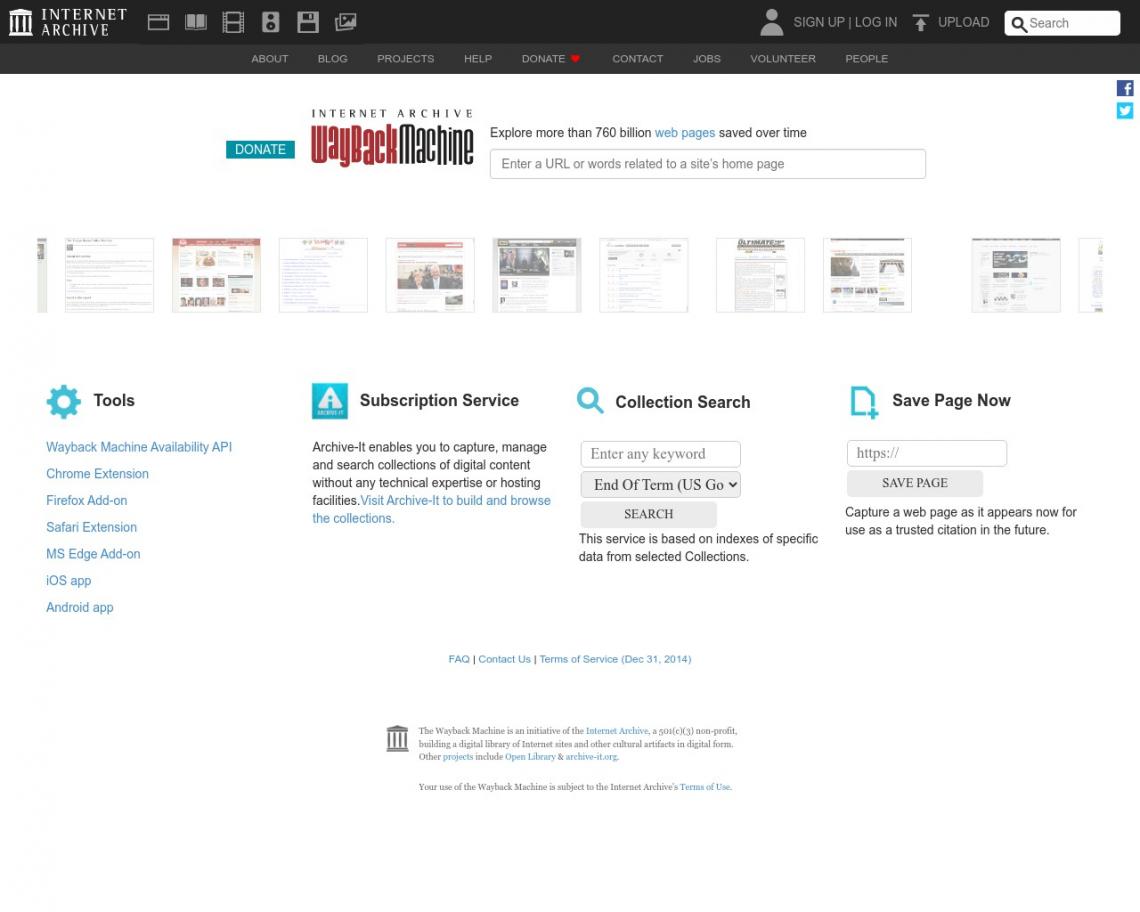This screenshot has height=912, width=1140.
Task: Open the Audio (speaker) section icon
Action: click(270, 23)
